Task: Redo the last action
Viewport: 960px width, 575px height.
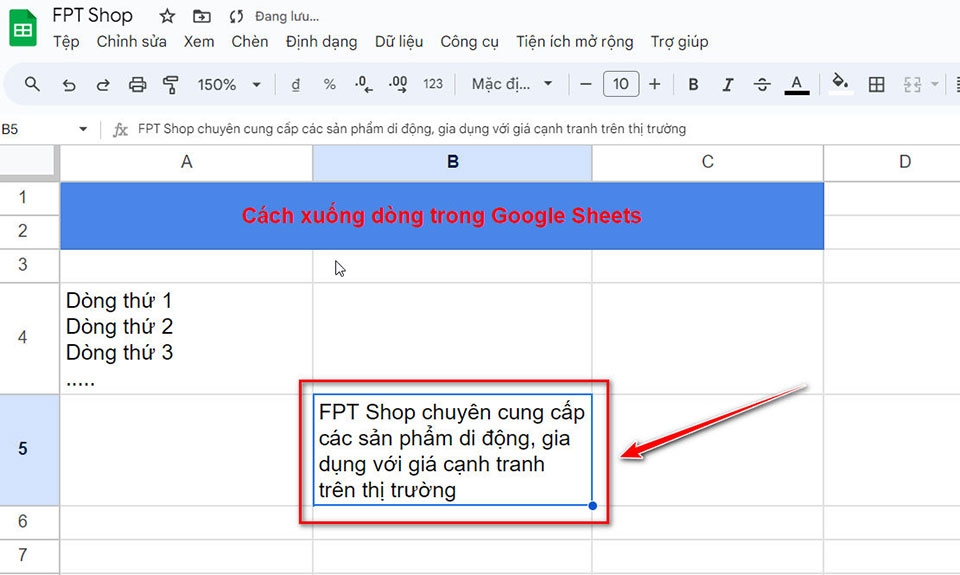Action: click(103, 85)
